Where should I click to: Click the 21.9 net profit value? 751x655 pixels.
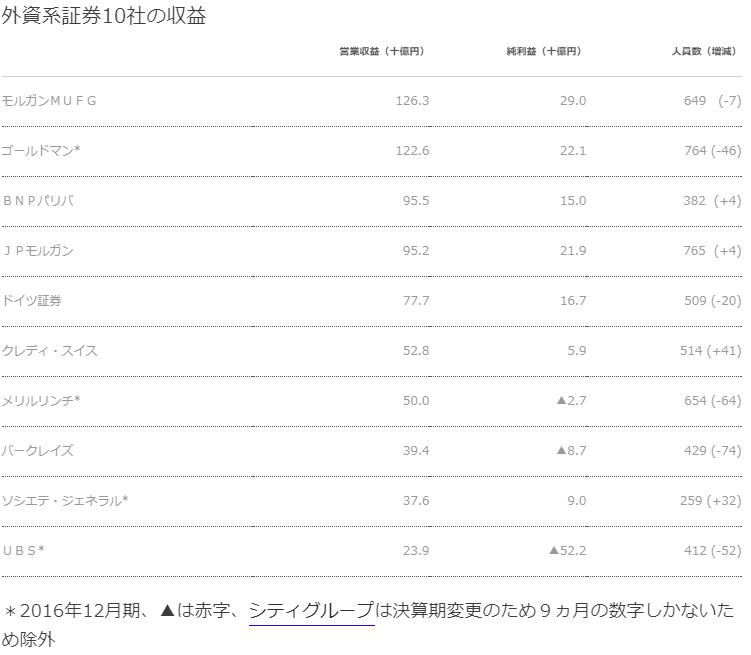573,251
